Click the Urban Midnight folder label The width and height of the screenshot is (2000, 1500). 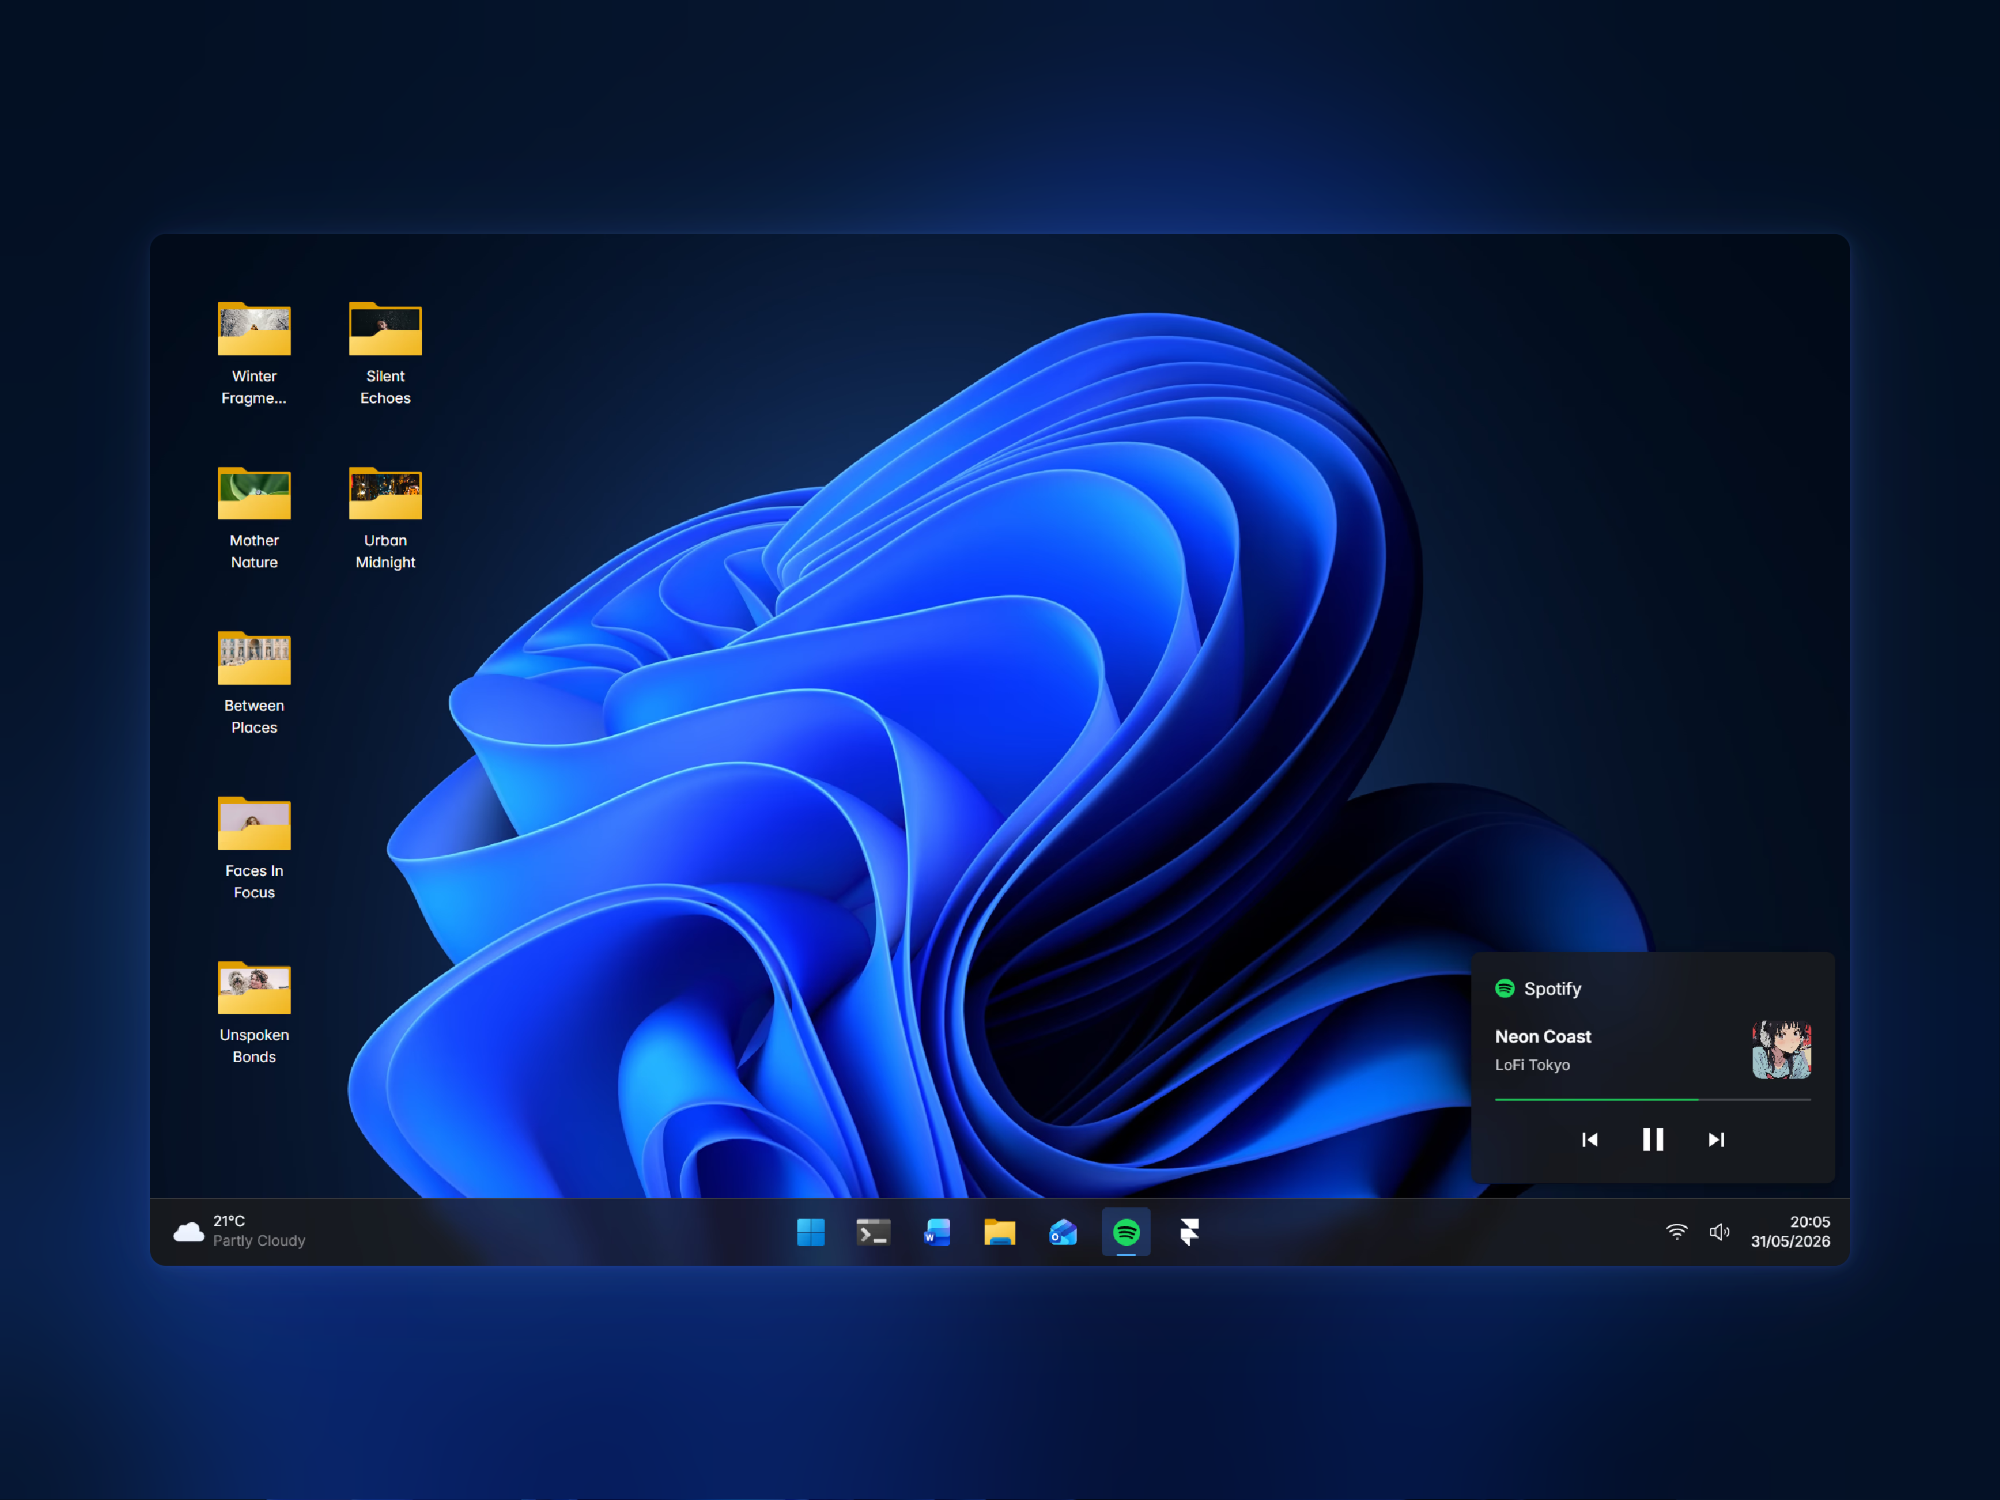[x=385, y=551]
